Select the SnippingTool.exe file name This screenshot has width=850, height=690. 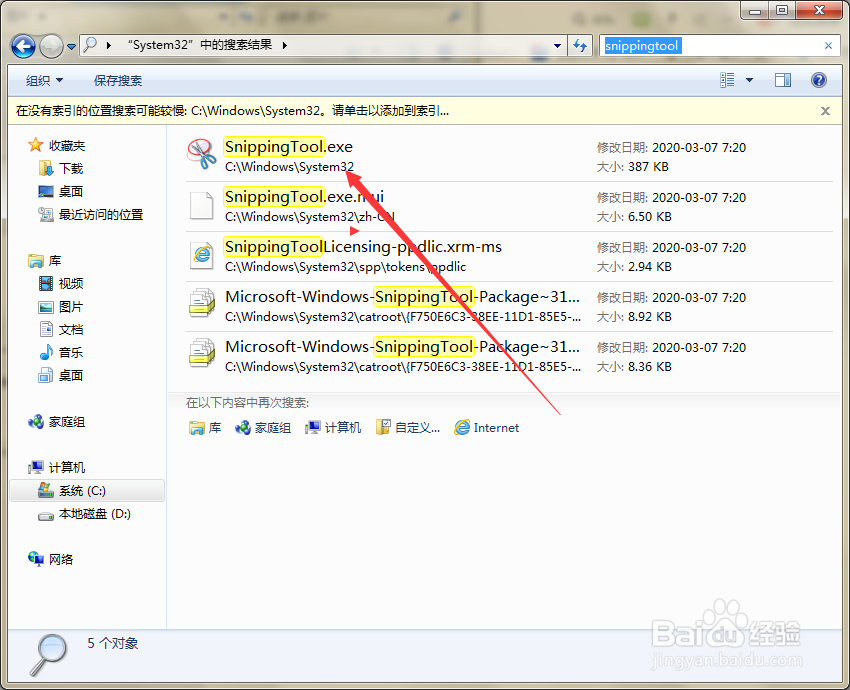[x=288, y=146]
